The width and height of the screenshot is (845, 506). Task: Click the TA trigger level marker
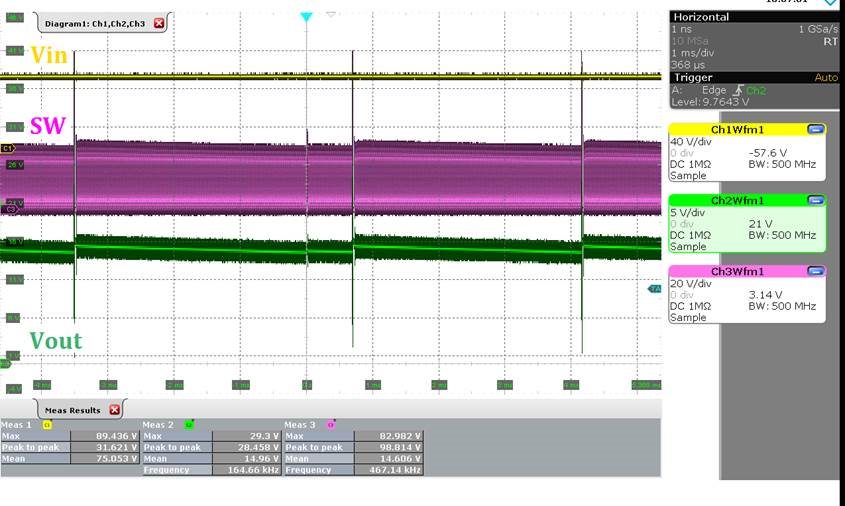pyautogui.click(x=655, y=289)
